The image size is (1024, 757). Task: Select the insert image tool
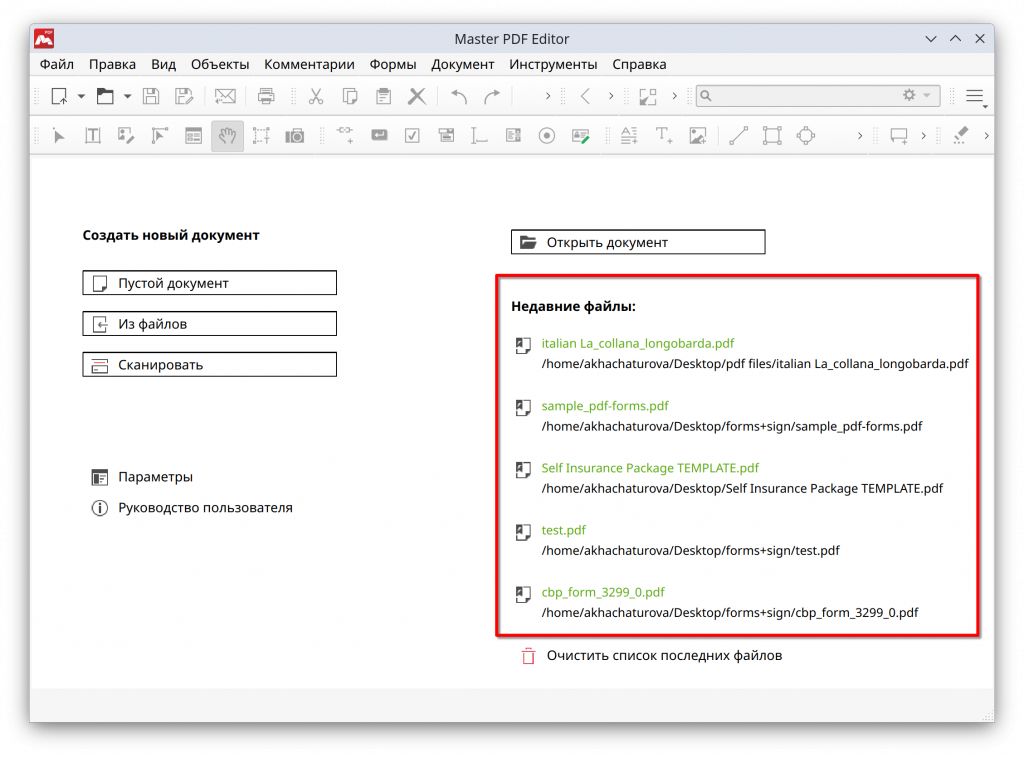(698, 136)
